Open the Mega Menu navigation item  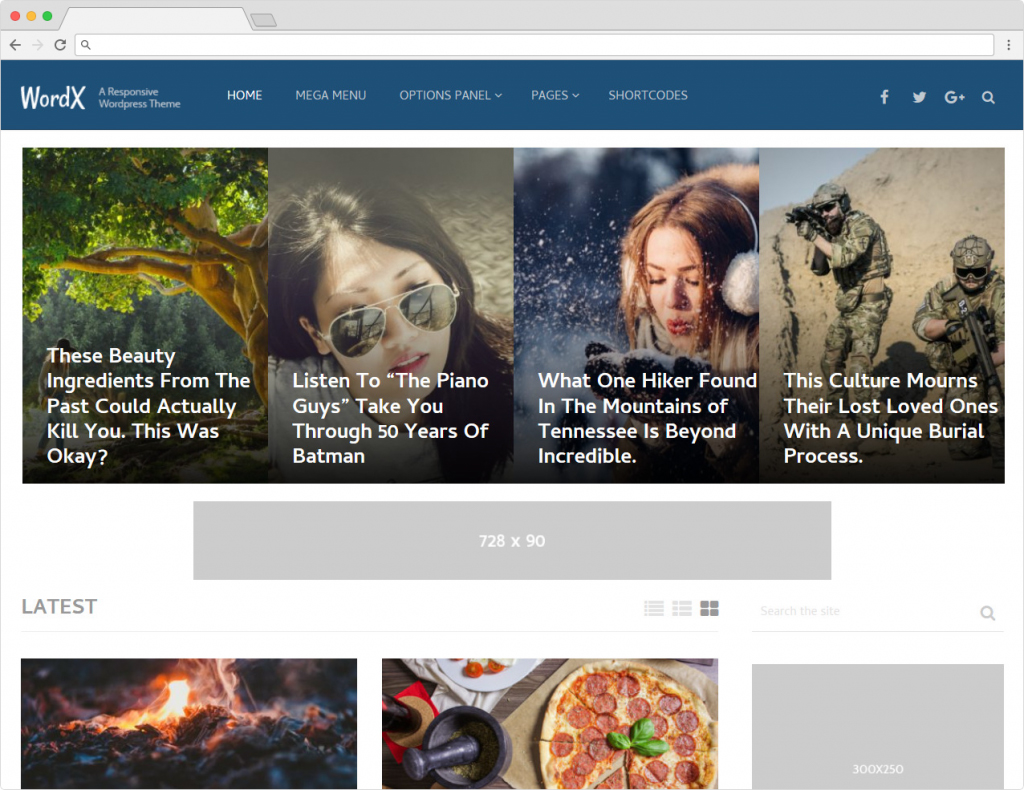pos(330,96)
